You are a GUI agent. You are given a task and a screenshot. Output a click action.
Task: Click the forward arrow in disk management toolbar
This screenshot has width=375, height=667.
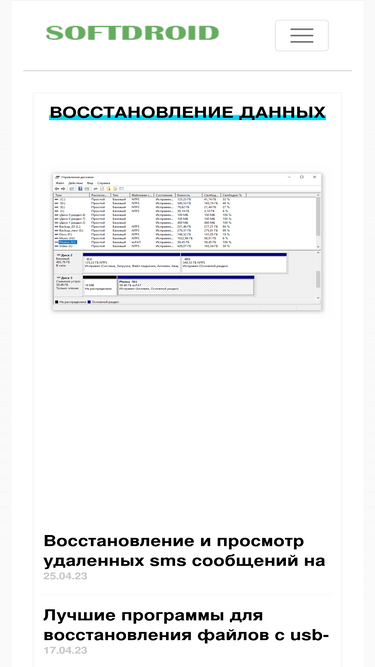pyautogui.click(x=63, y=188)
